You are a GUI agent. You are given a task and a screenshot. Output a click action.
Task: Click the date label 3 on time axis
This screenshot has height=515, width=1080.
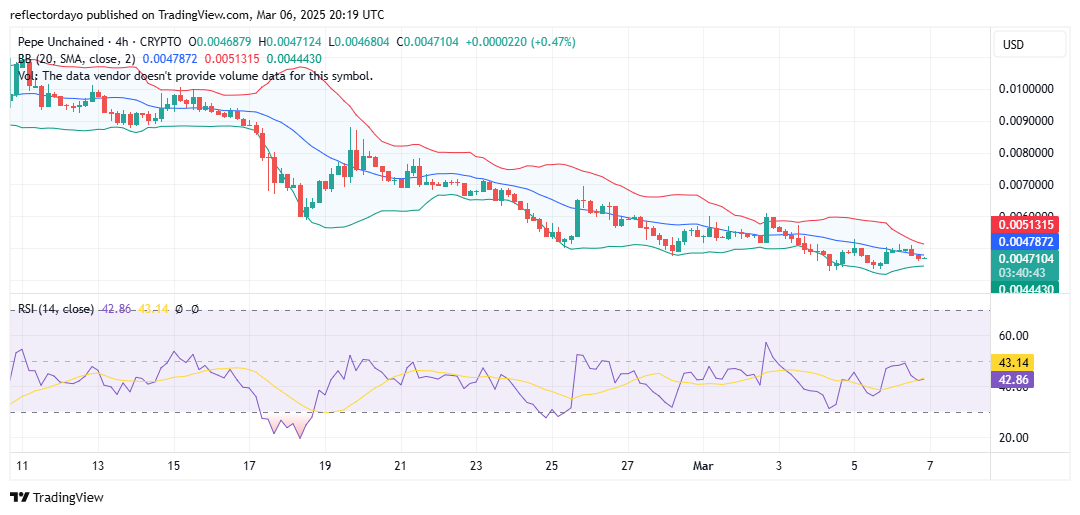(x=779, y=465)
